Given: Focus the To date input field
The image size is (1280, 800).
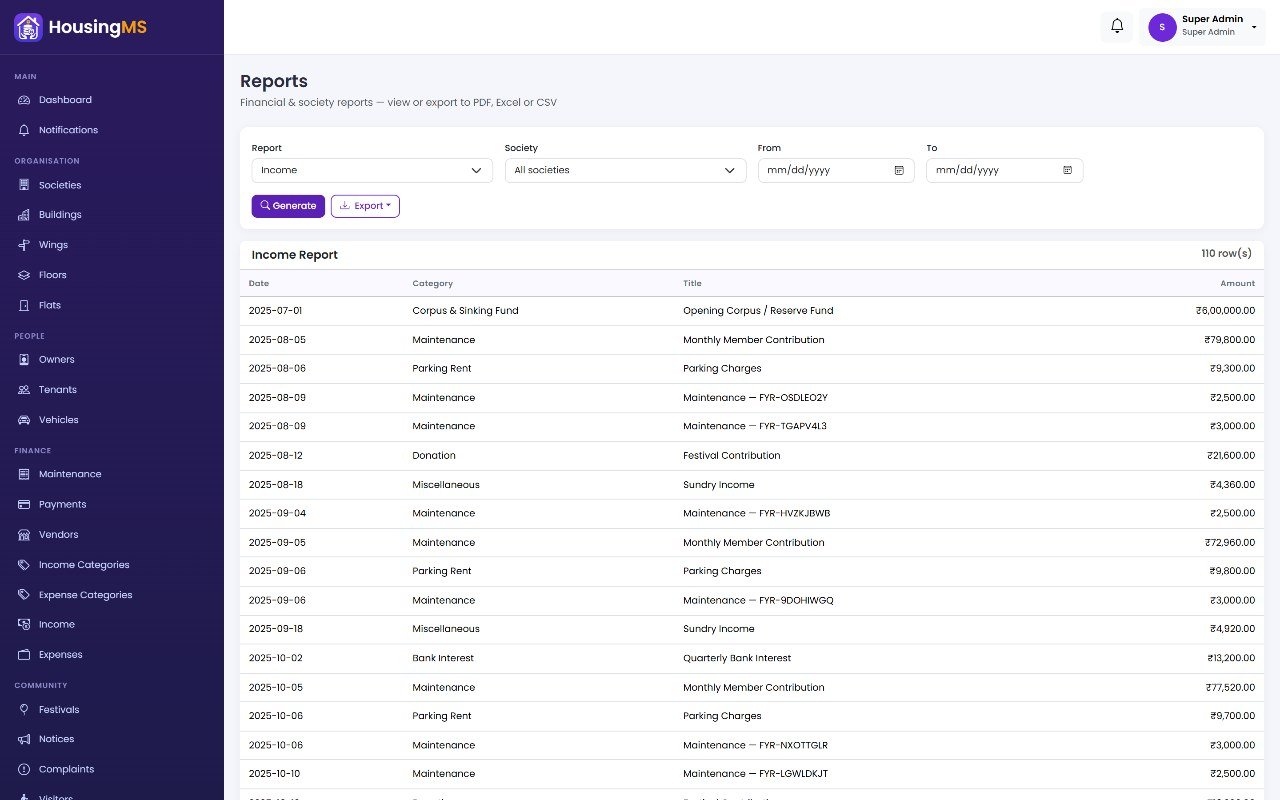Looking at the screenshot, I should point(1004,170).
